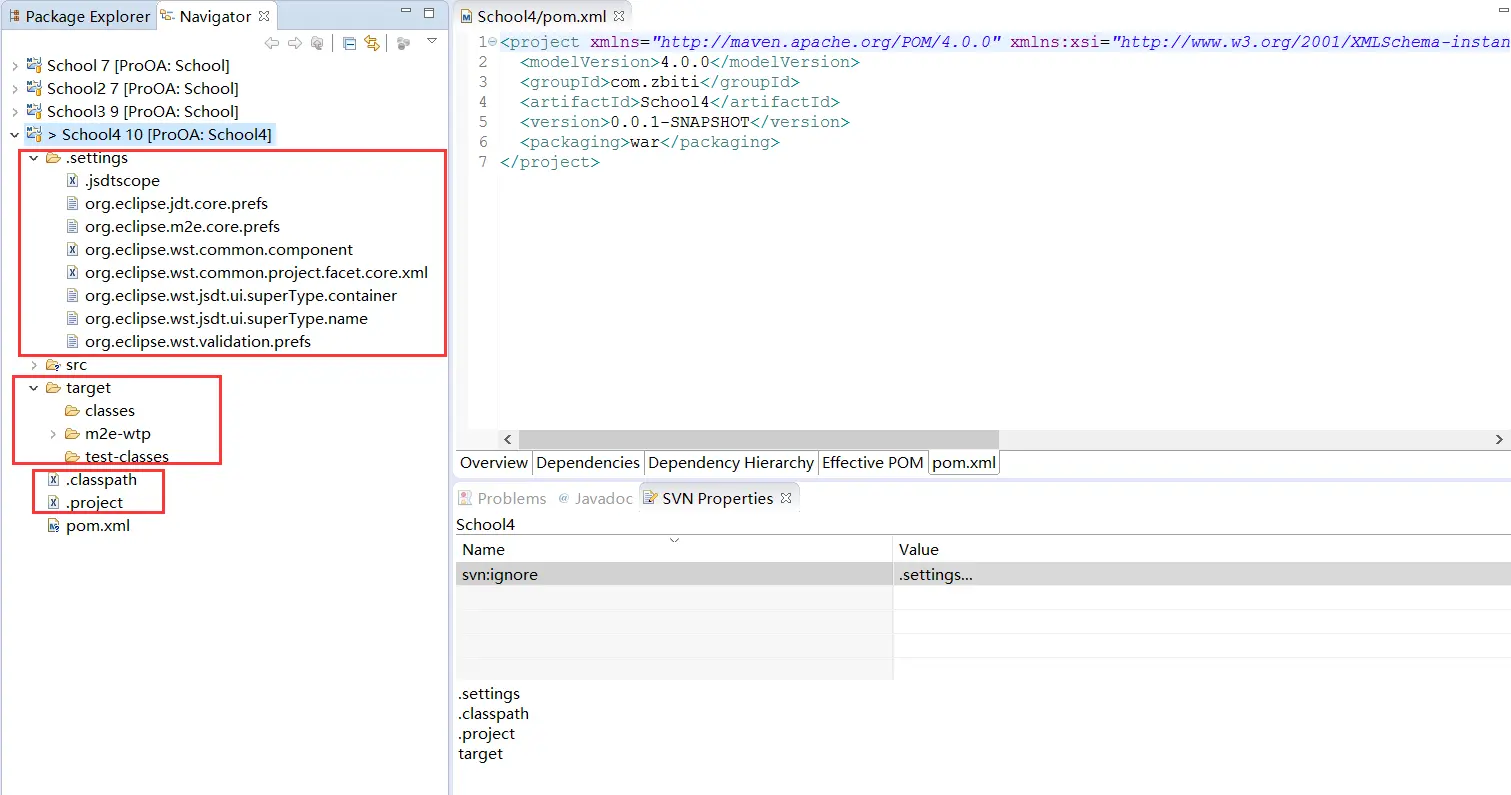
Task: Click the horizontal scrollbar in pom editor
Action: tap(759, 440)
